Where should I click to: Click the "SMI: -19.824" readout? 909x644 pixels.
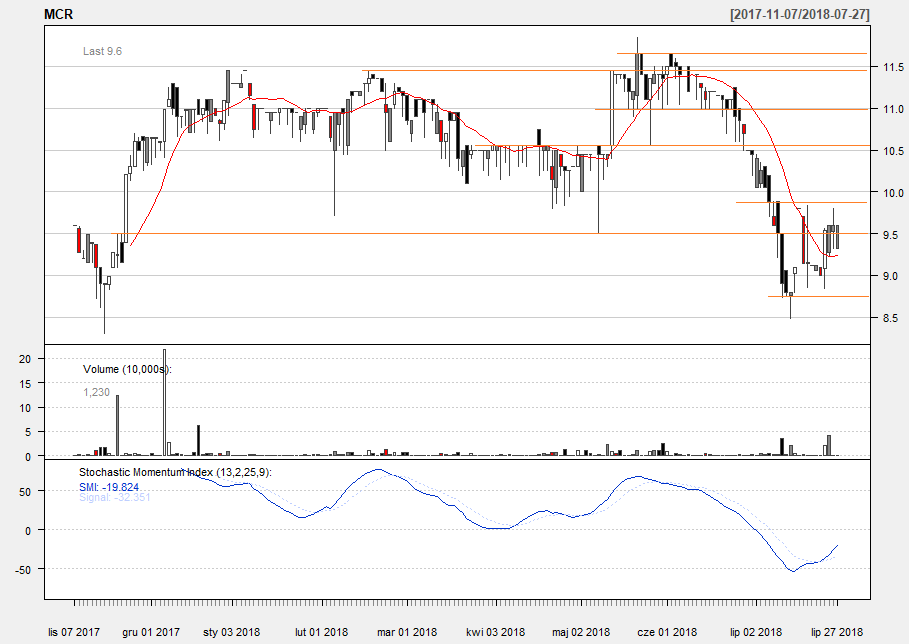109,487
